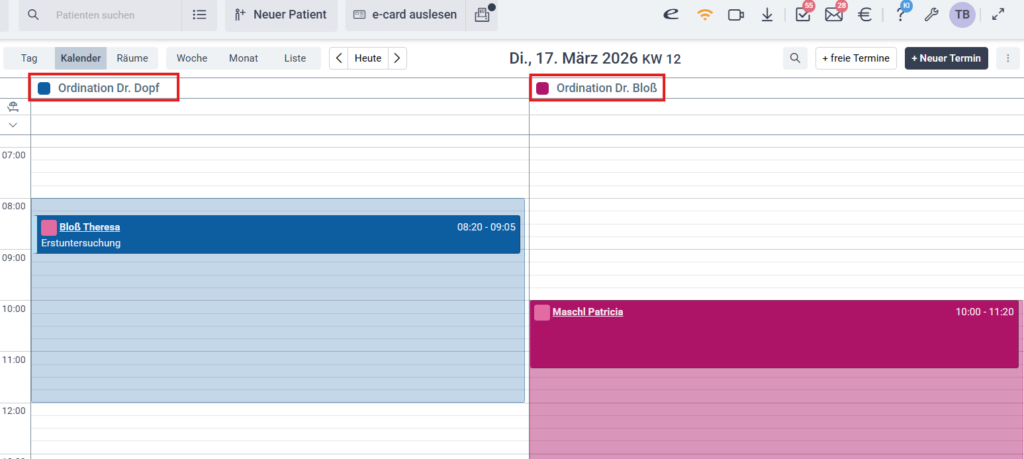
Task: Switch to the Tag view
Action: [x=29, y=58]
